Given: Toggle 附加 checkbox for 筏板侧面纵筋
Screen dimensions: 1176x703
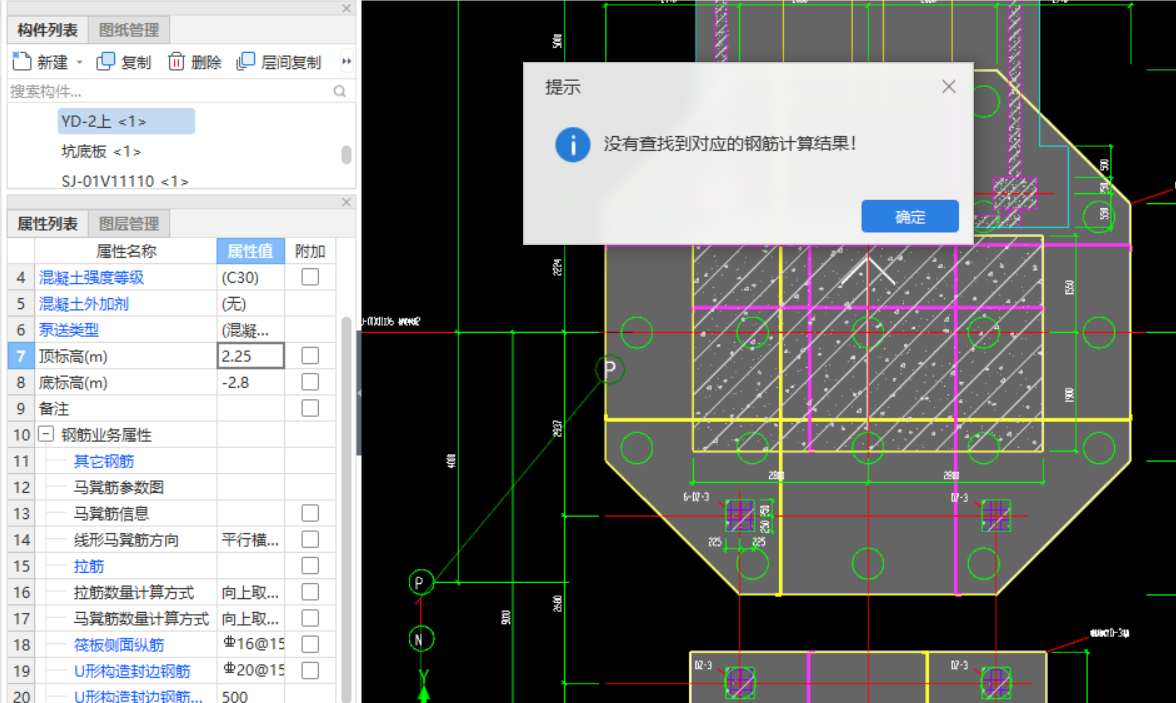Looking at the screenshot, I should pos(310,644).
